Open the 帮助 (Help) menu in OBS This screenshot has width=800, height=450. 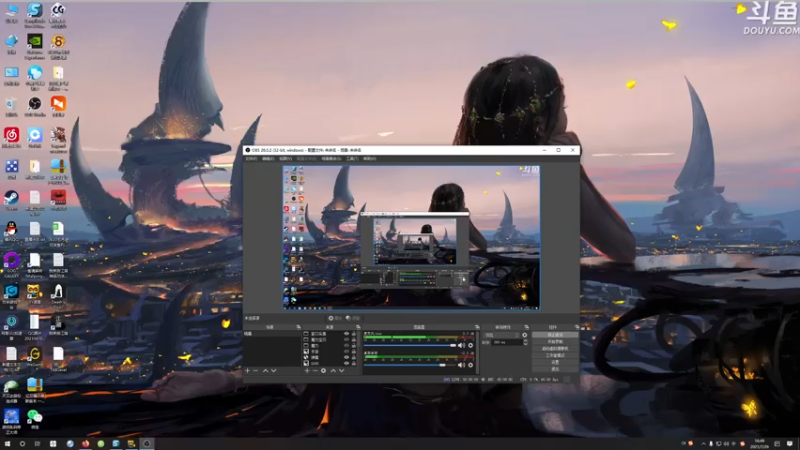[370, 159]
